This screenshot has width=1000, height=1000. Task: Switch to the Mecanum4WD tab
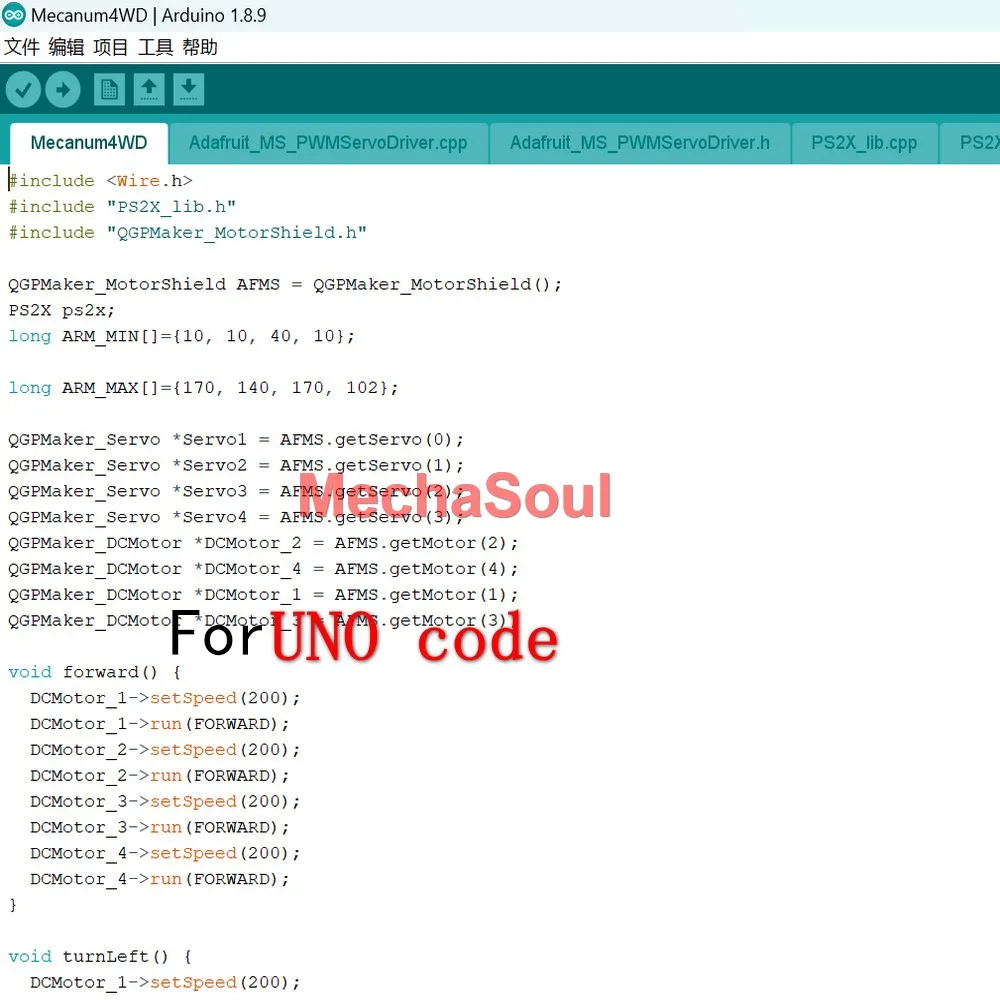click(89, 143)
